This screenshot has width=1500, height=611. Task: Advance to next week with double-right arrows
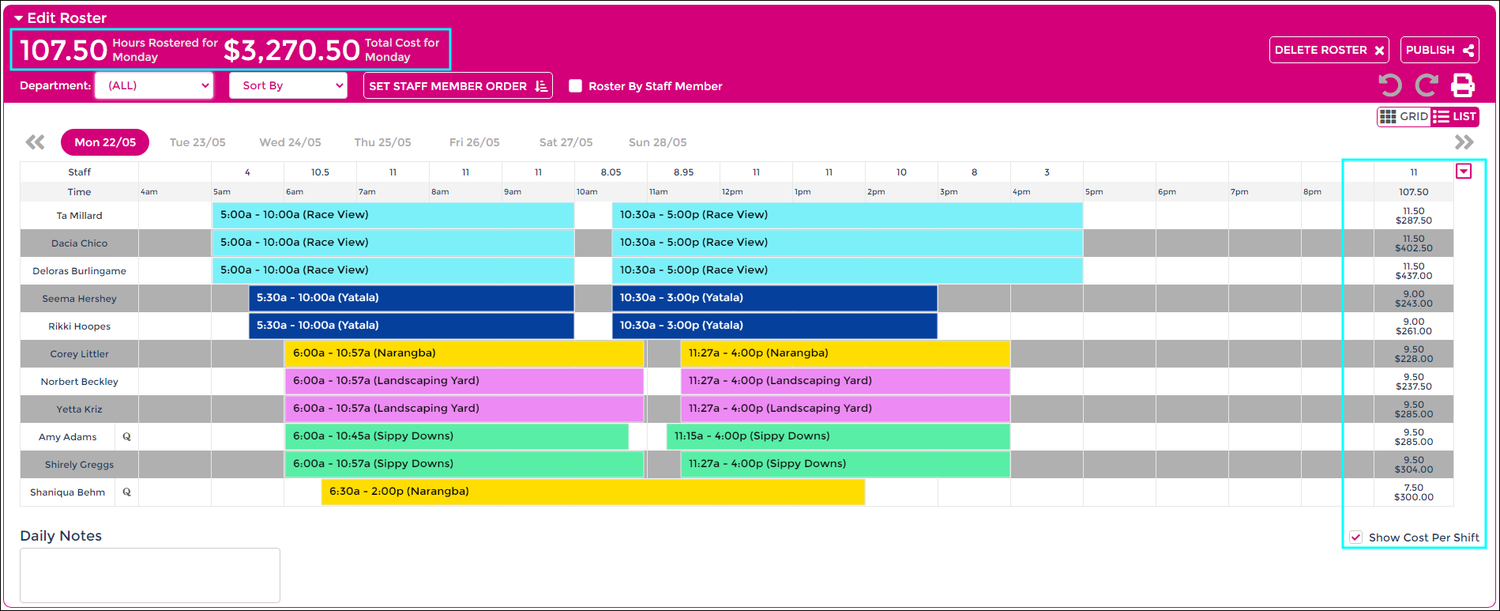pyautogui.click(x=1465, y=142)
